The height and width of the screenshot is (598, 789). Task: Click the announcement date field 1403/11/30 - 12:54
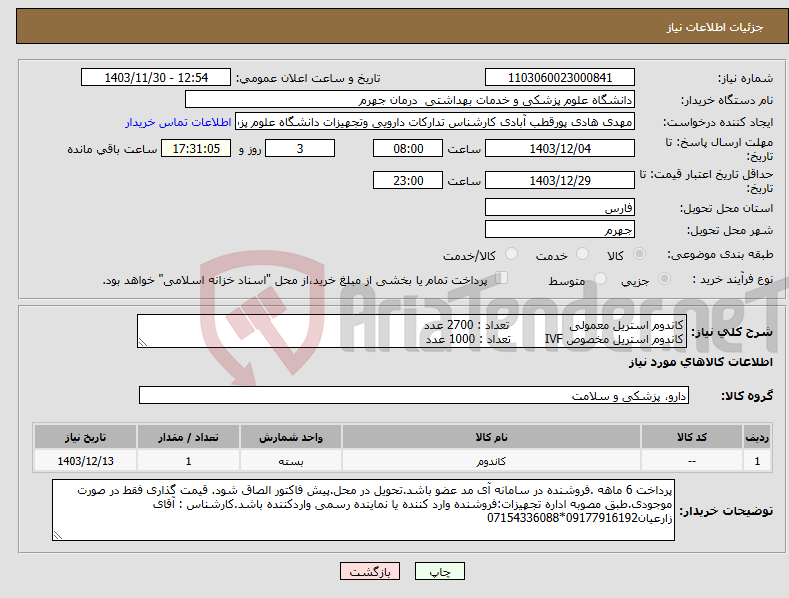pos(156,78)
